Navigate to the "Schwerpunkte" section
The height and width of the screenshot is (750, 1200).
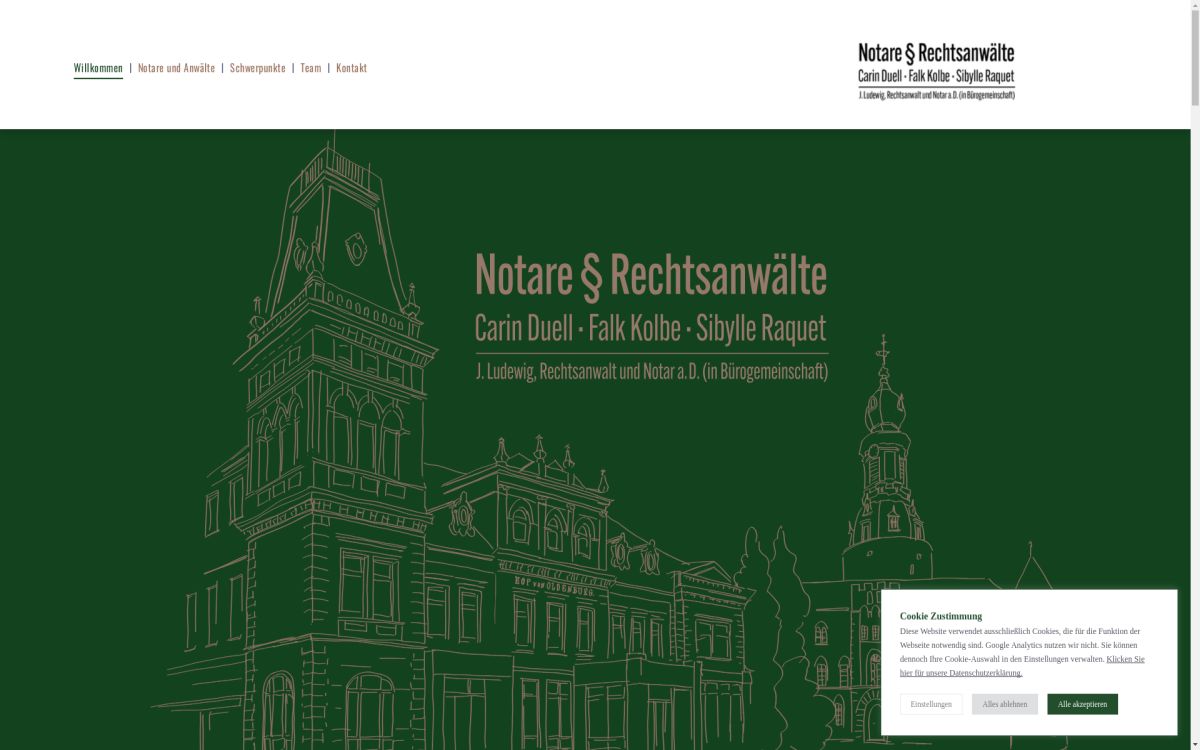click(257, 67)
